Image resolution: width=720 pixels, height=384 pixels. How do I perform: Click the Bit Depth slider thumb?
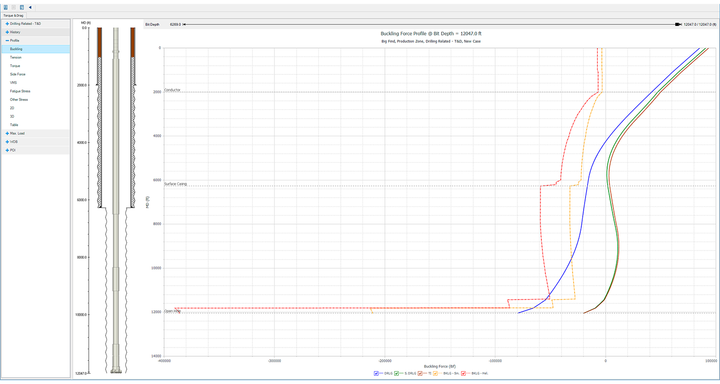tap(678, 24)
